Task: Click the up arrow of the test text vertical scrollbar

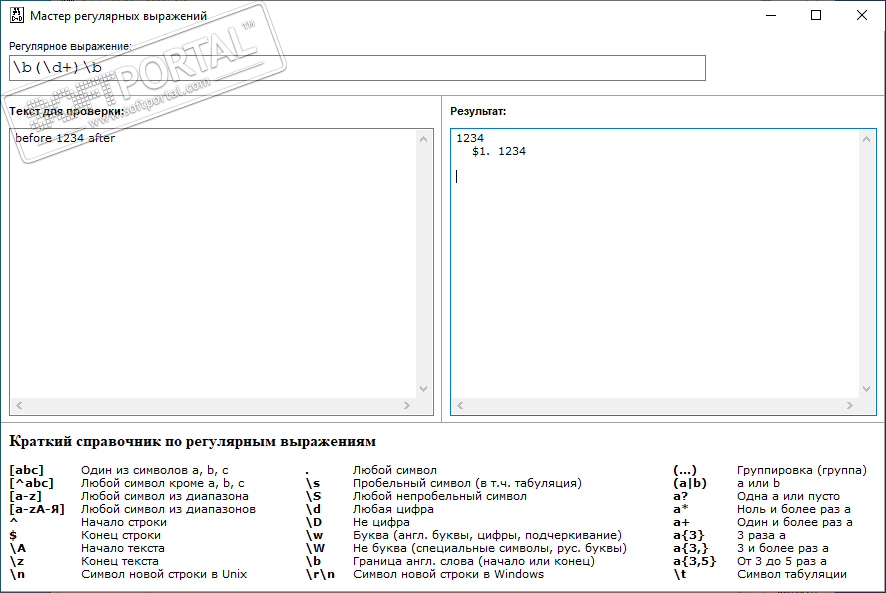Action: (424, 139)
